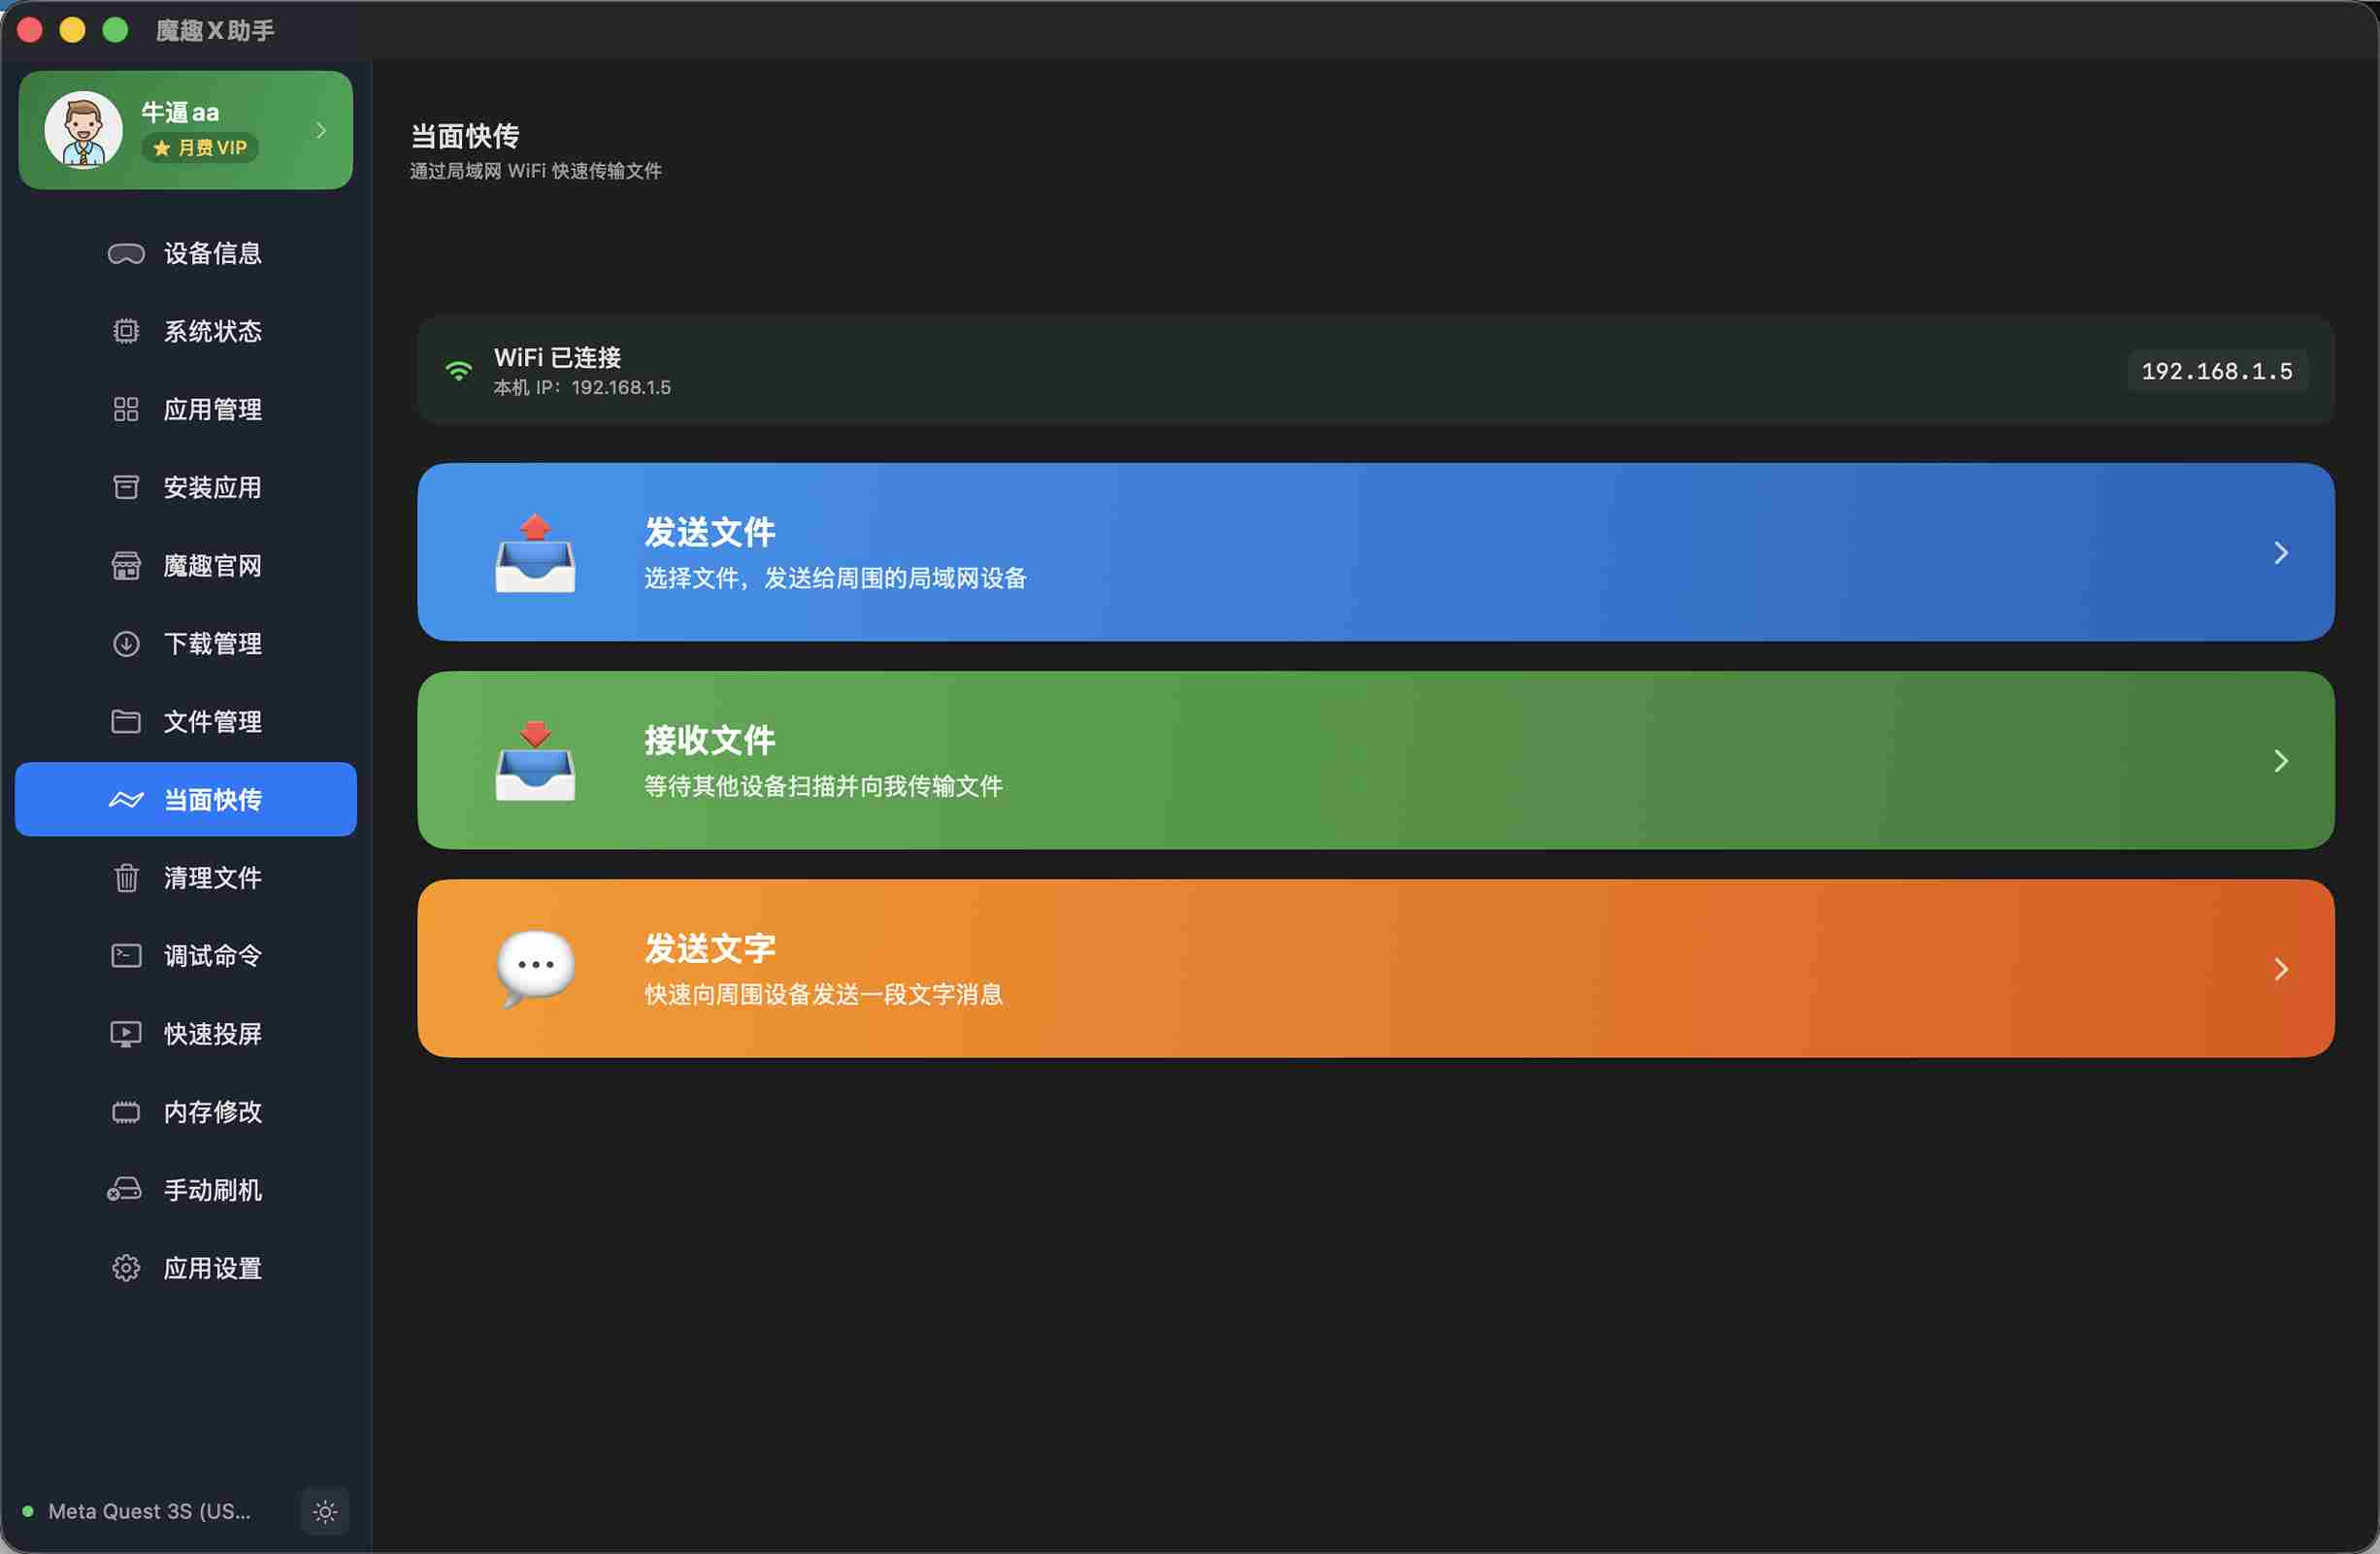The height and width of the screenshot is (1554, 2380).
Task: Select 应用设置 sidebar item
Action: tap(212, 1268)
